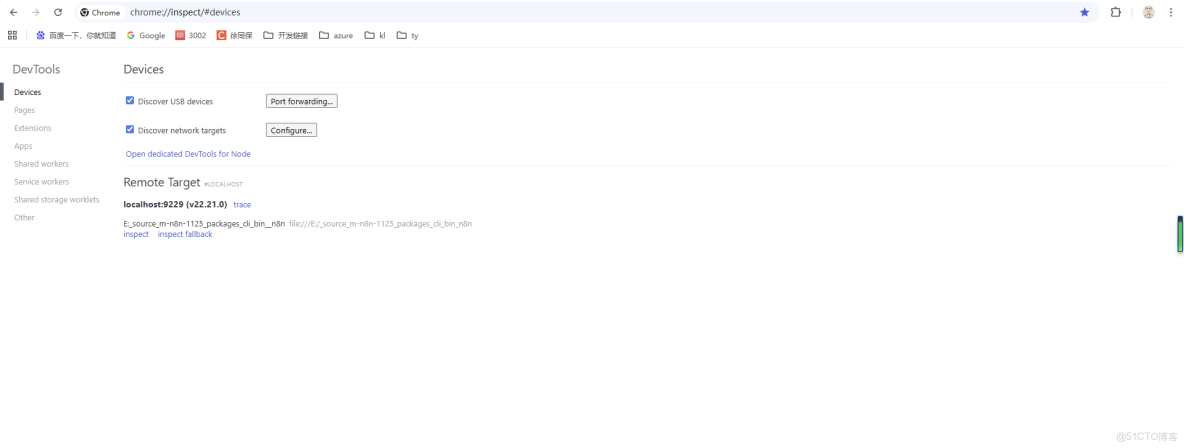Select Devices in the sidebar

point(28,92)
